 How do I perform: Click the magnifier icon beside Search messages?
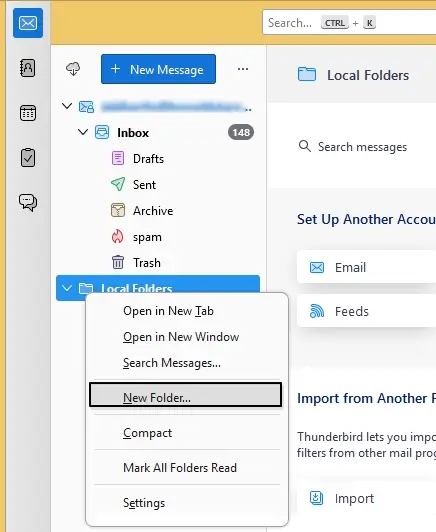(x=305, y=147)
